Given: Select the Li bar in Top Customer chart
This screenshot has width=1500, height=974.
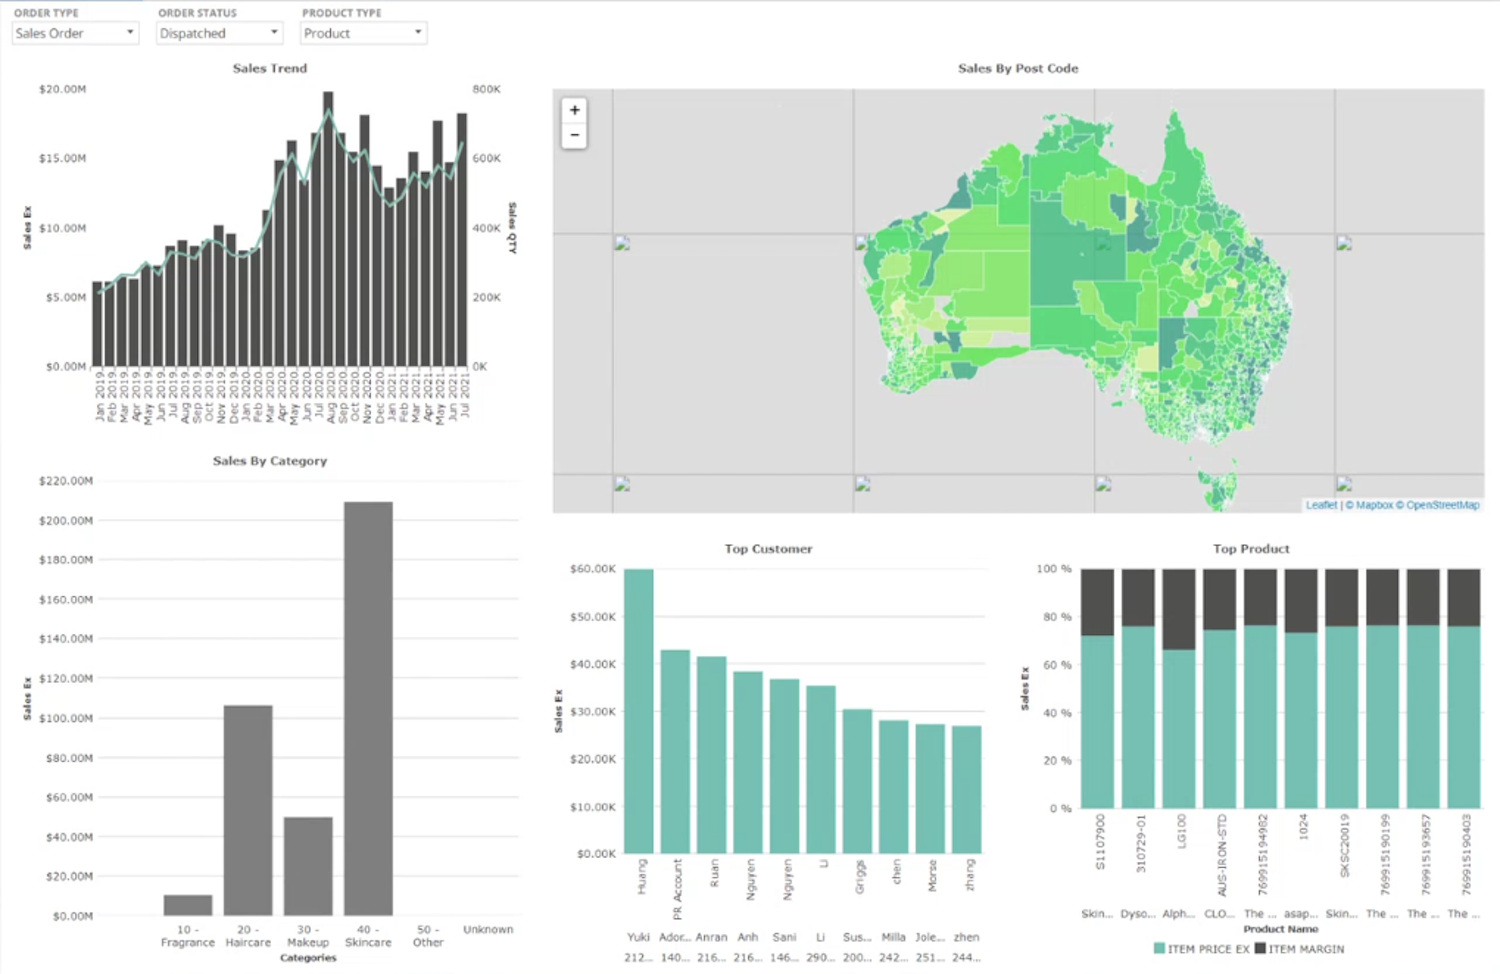Looking at the screenshot, I should coord(821,769).
